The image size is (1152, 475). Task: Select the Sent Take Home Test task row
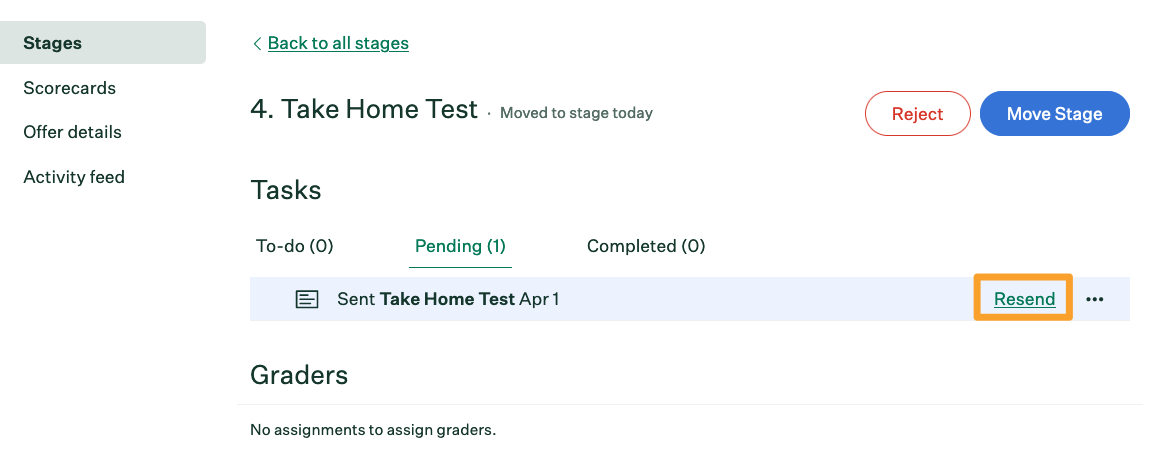click(689, 299)
